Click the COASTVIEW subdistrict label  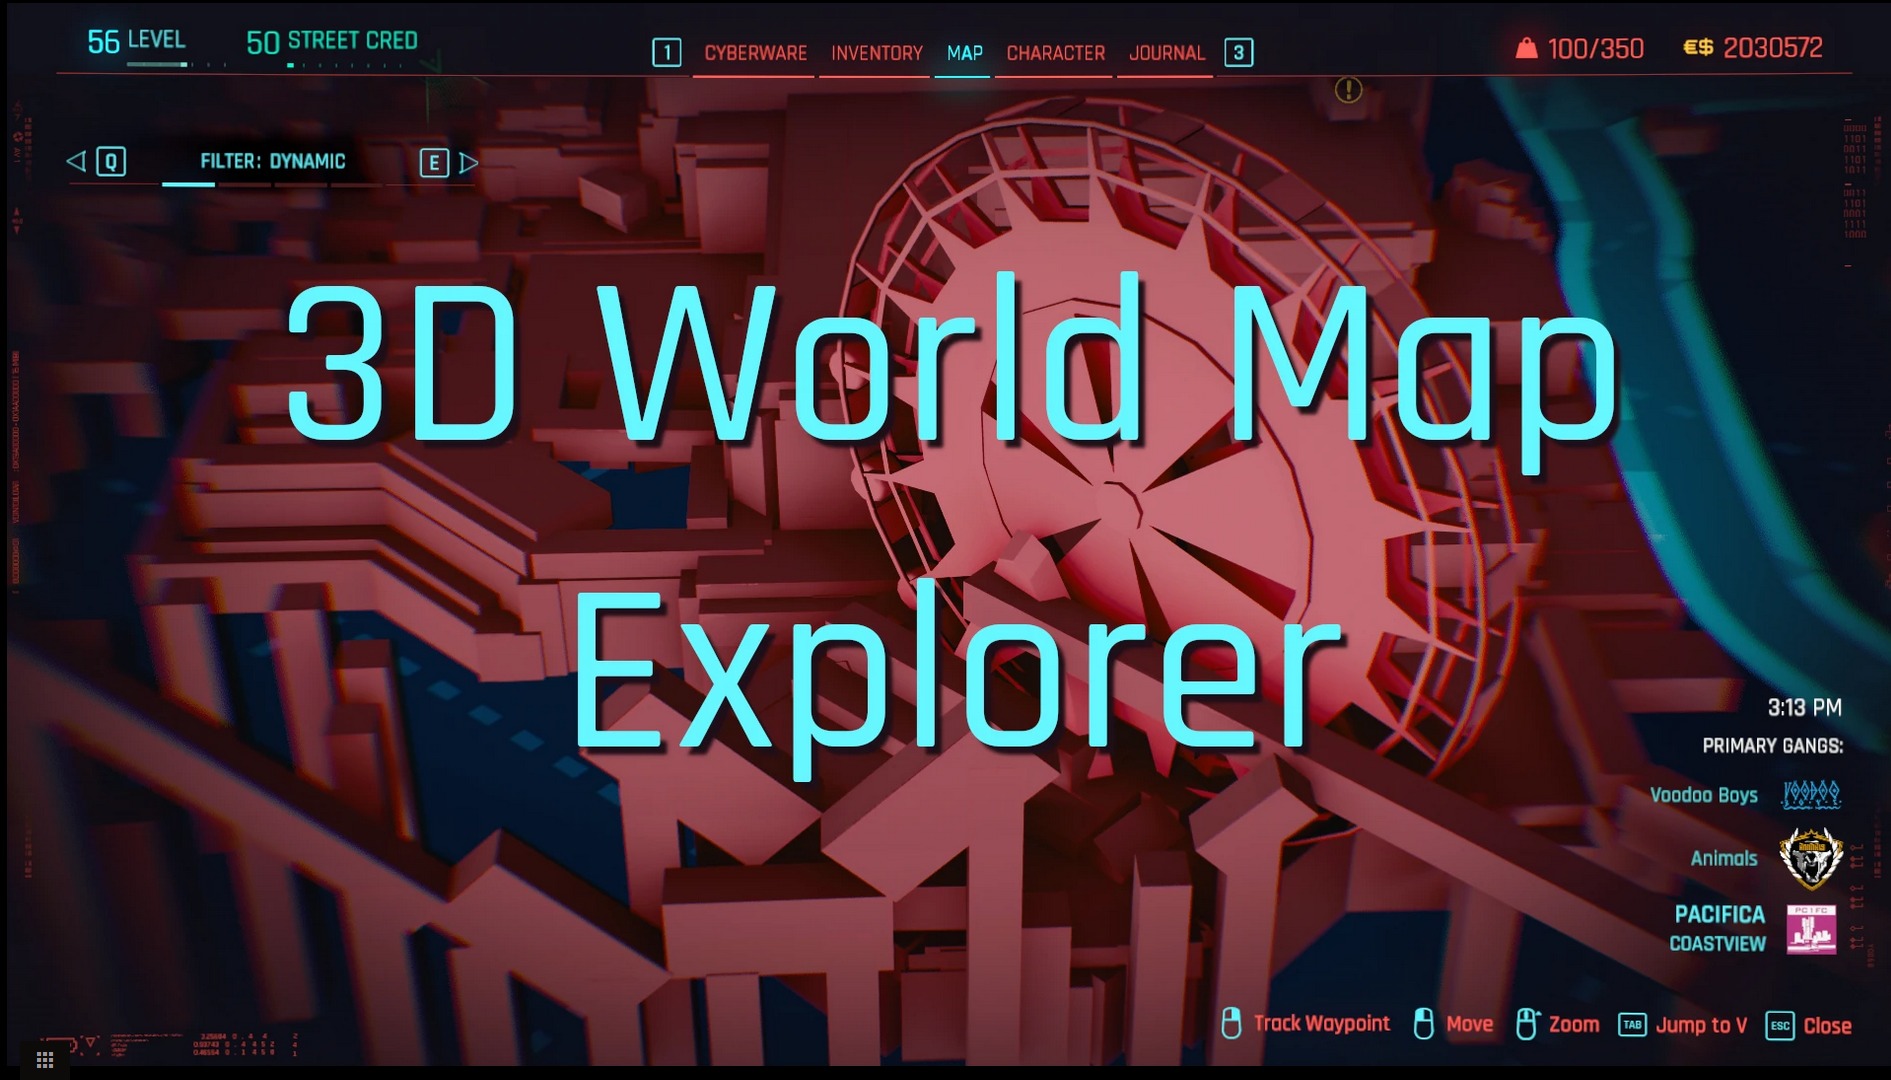click(1717, 943)
